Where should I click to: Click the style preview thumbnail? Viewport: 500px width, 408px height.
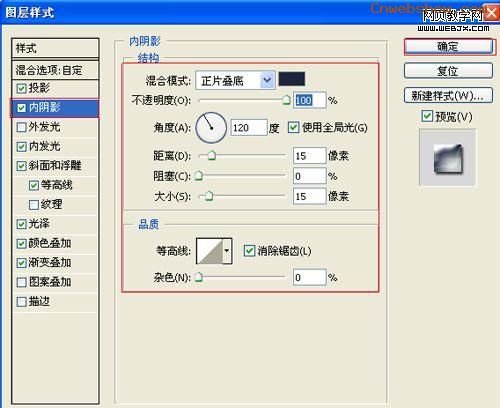pos(447,158)
